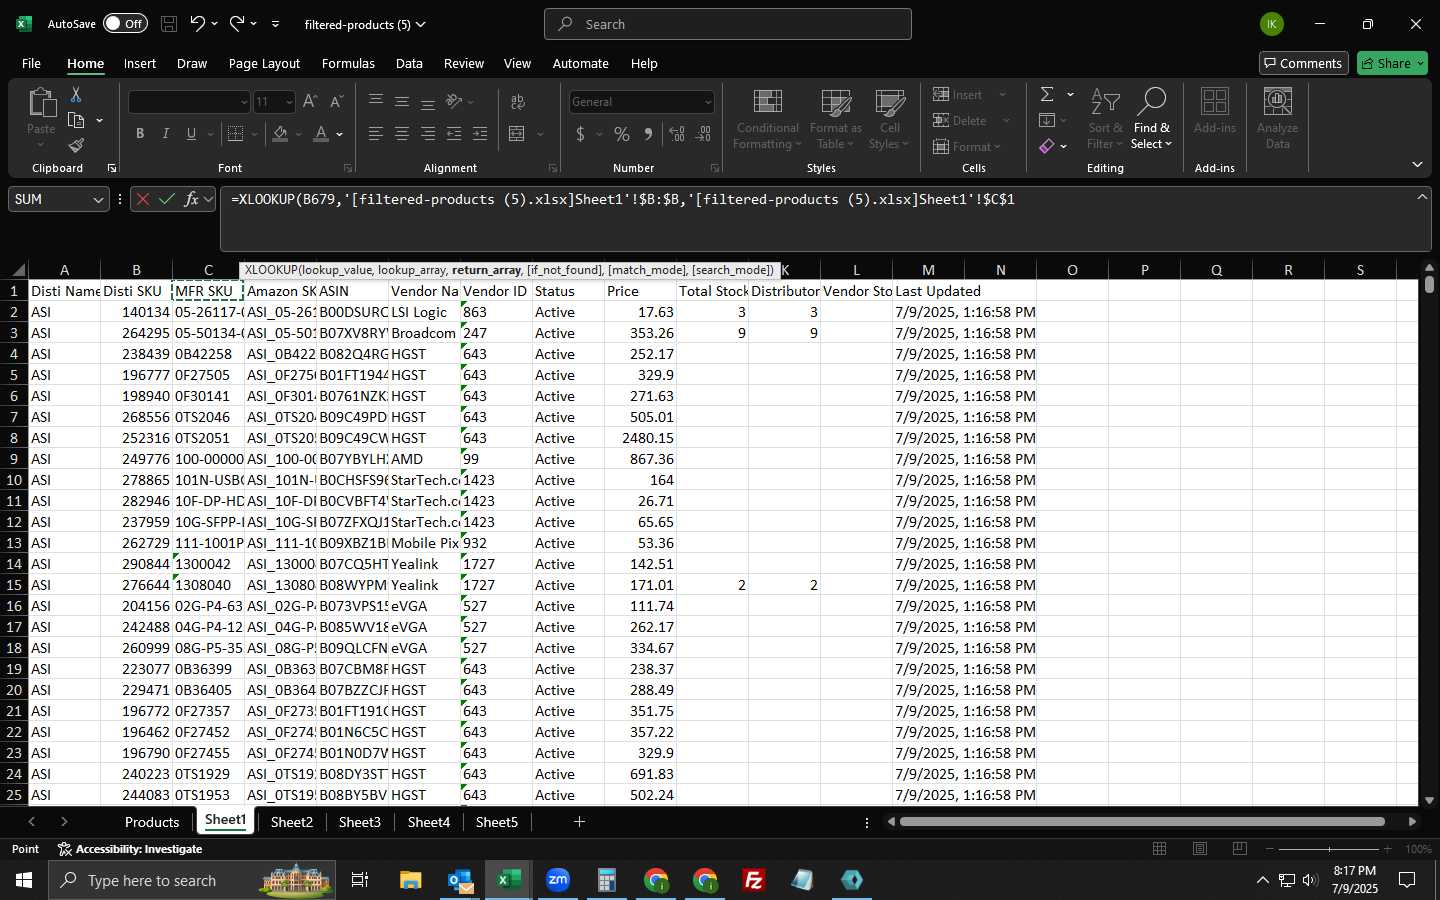Screen dimensions: 1440x900
Task: Open the Font Color dropdown arrow
Action: [x=340, y=134]
